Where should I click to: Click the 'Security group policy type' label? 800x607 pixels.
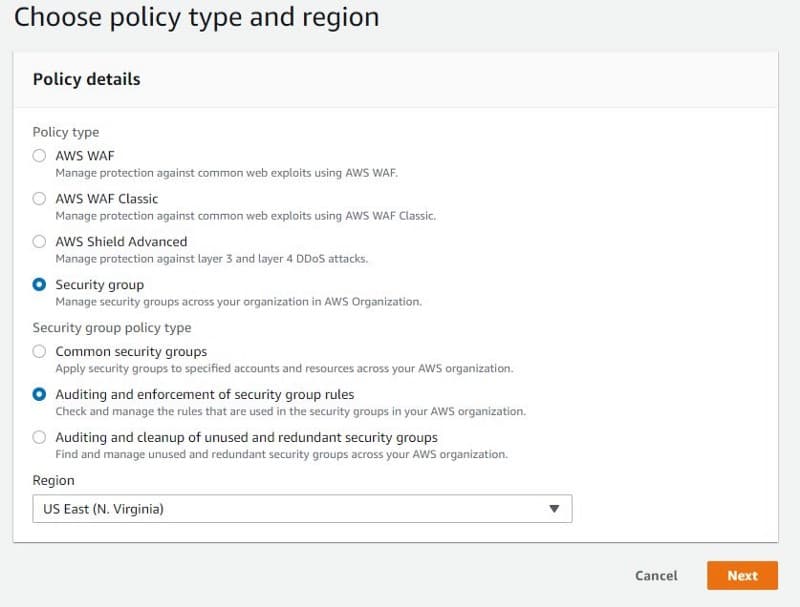112,327
